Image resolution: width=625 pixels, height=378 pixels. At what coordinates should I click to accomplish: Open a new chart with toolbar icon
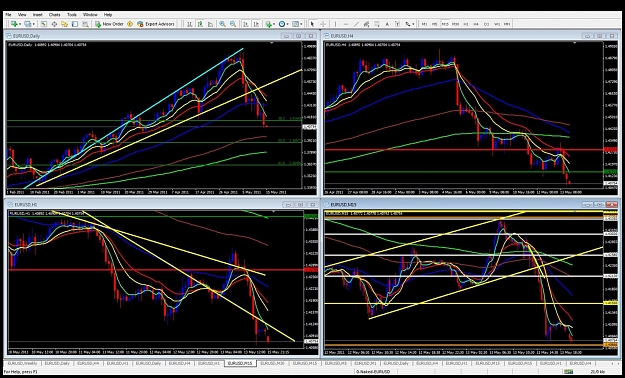(x=14, y=24)
